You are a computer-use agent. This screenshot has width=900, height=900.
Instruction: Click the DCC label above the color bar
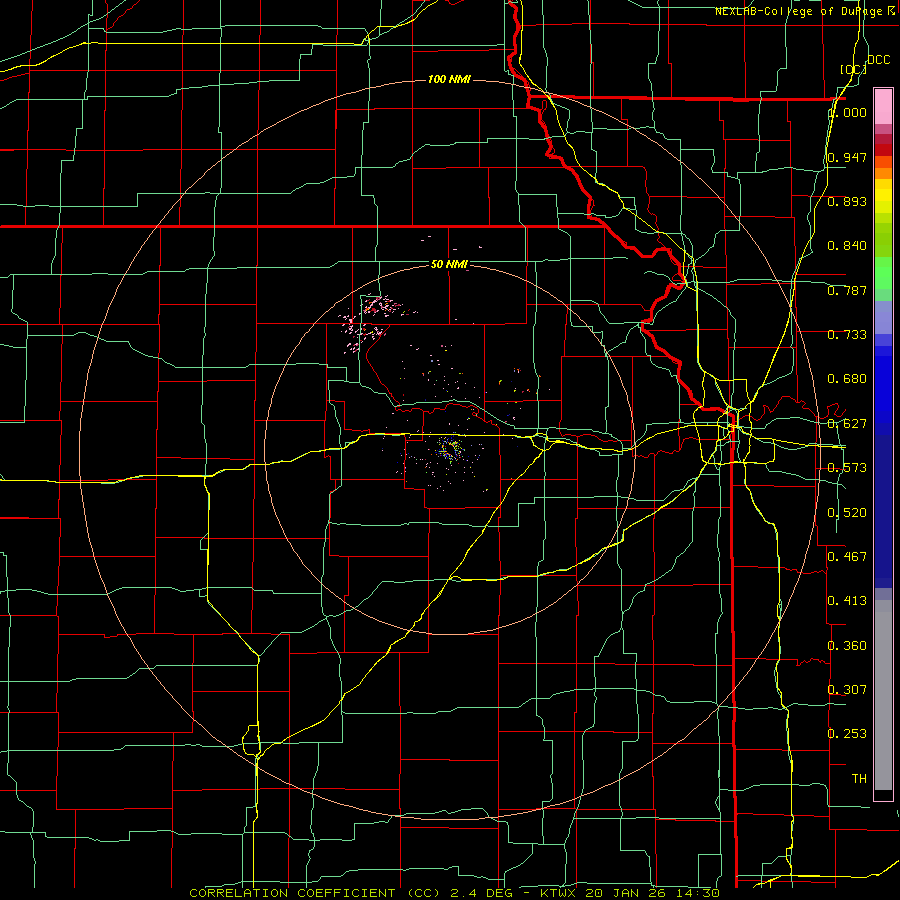pyautogui.click(x=878, y=59)
